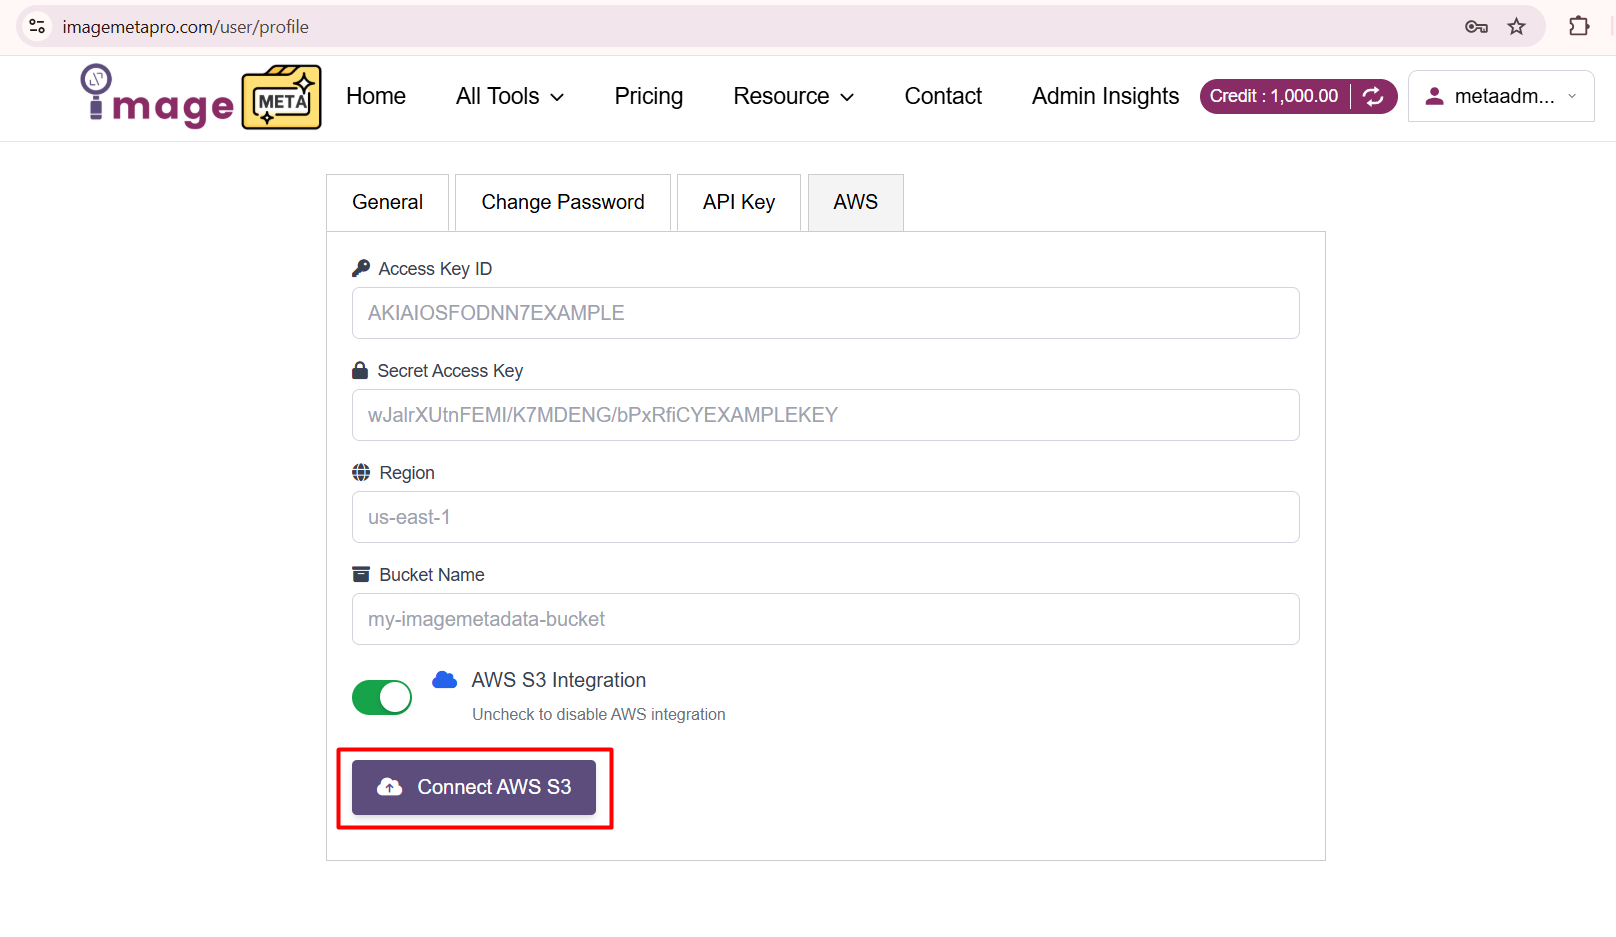Screen dimensions: 1616x937
Task: Click the ImageMeta logo
Action: (198, 96)
